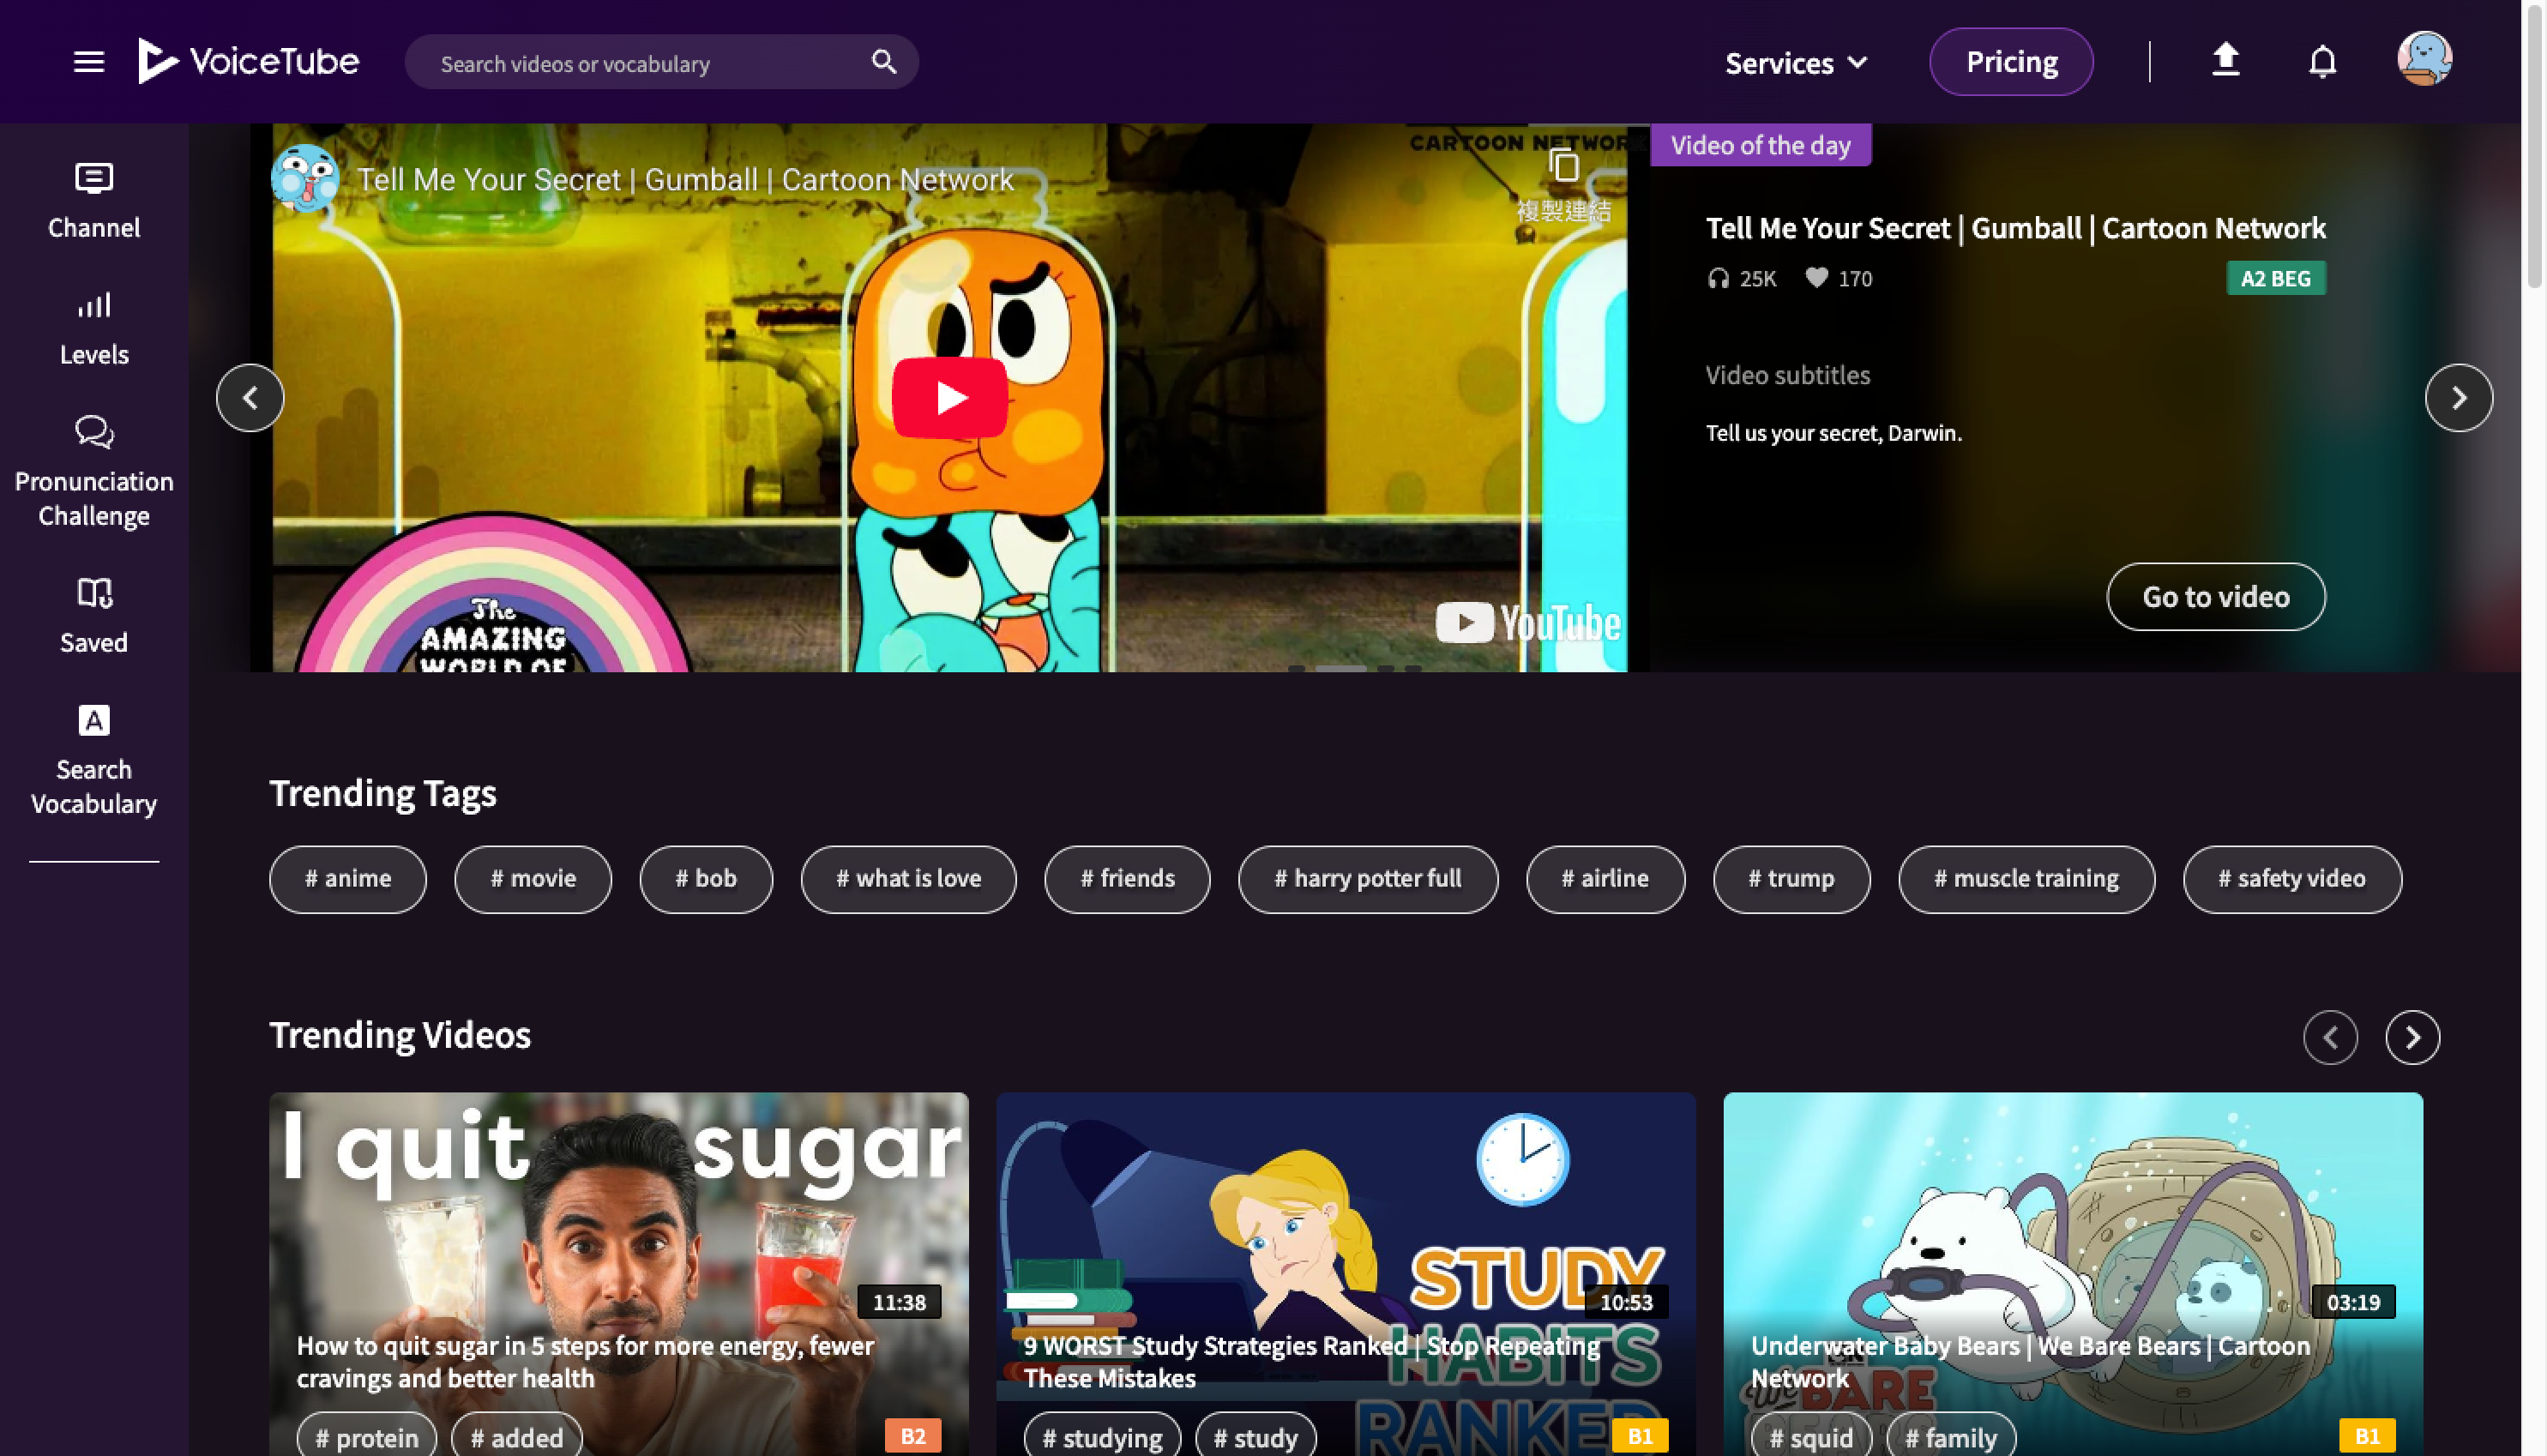Show next featured video in carousel
Image resolution: width=2547 pixels, height=1456 pixels.
click(2458, 398)
